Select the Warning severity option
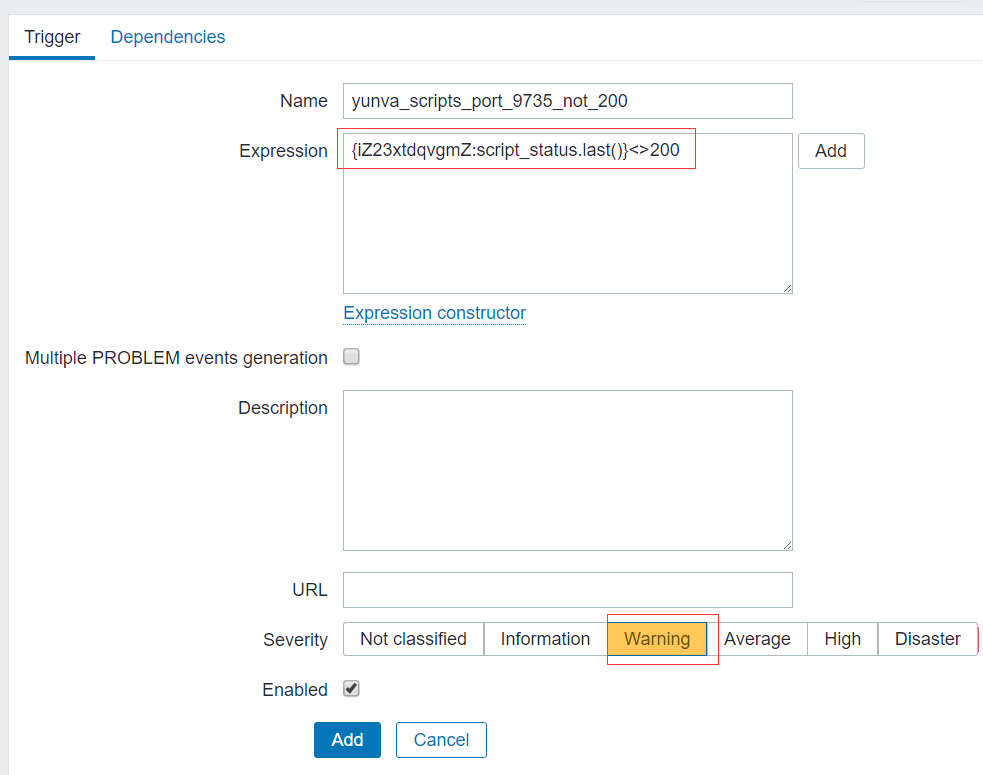 [x=657, y=639]
